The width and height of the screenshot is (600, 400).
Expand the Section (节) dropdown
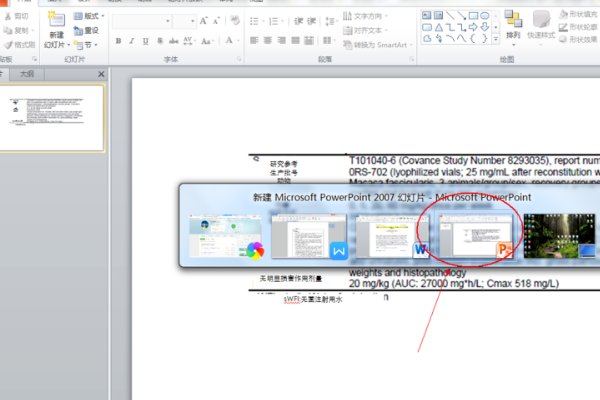pyautogui.click(x=87, y=45)
